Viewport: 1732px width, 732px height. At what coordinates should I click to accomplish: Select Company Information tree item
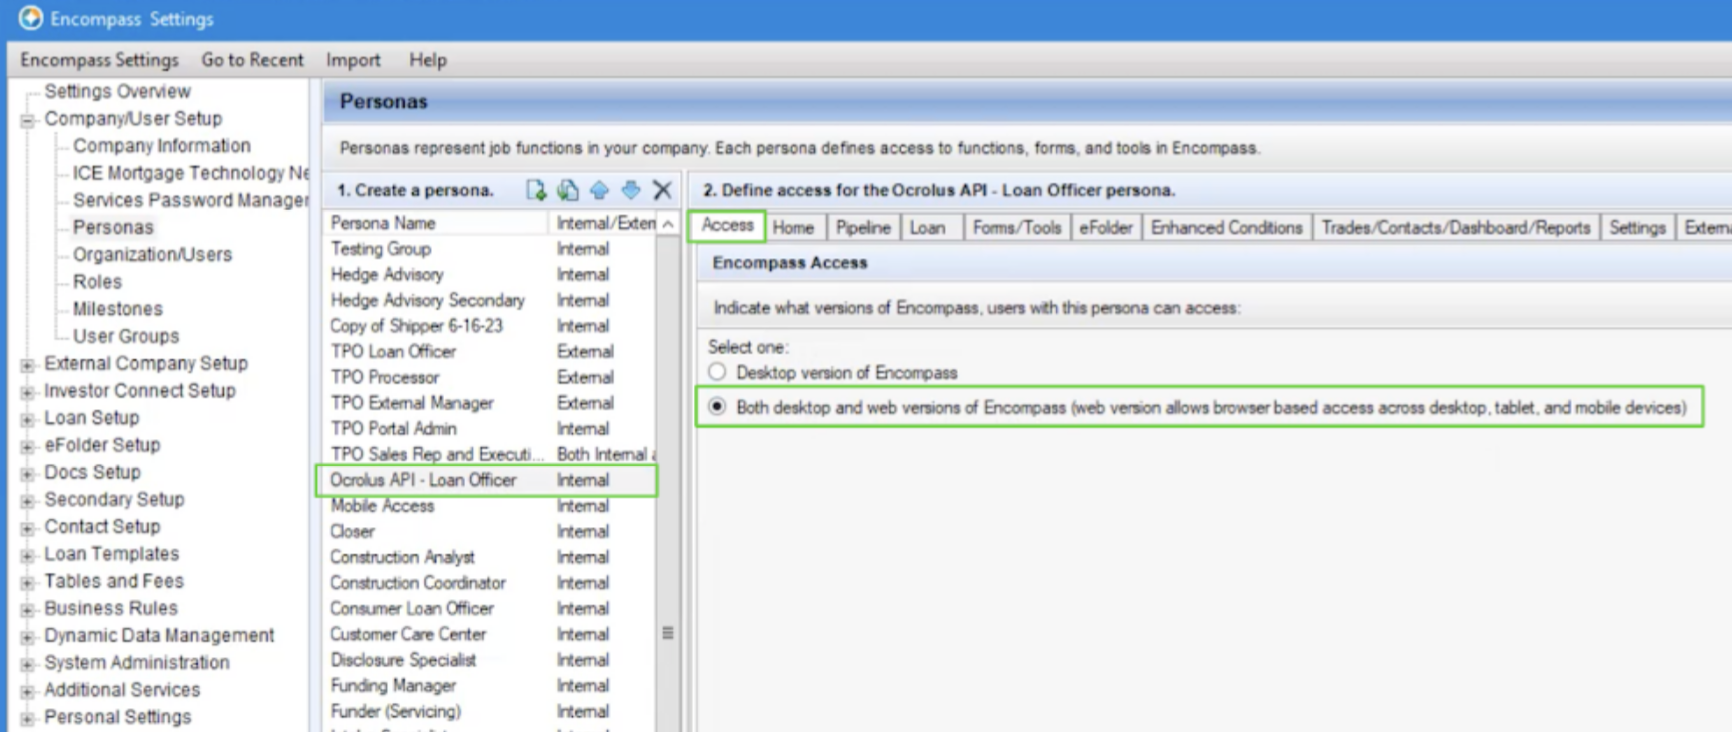(162, 146)
